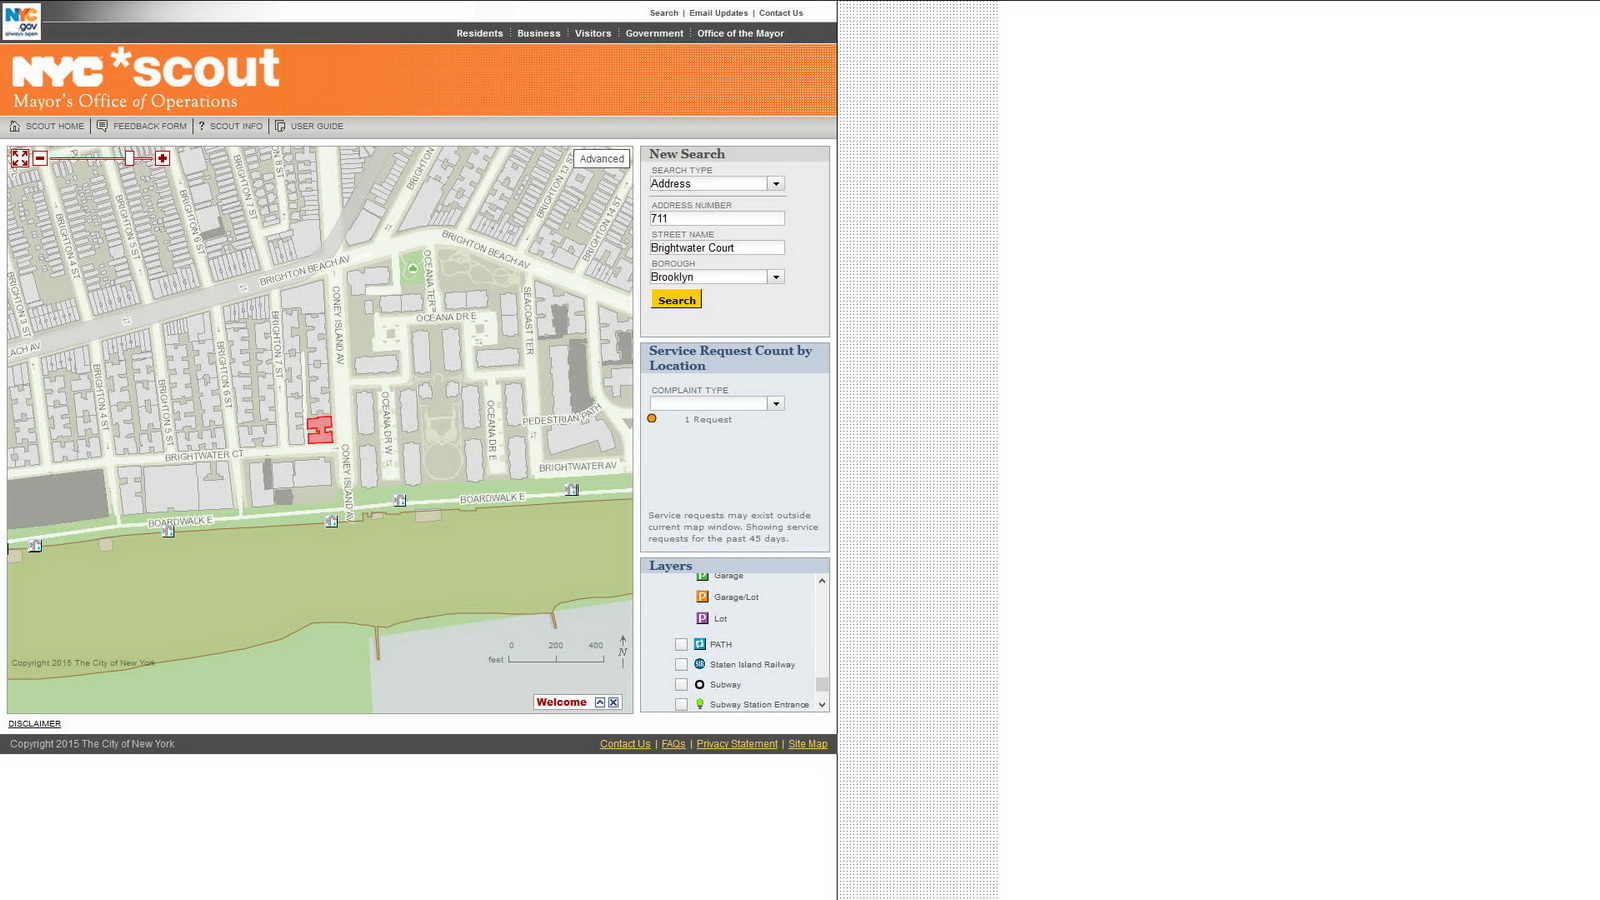Click the 1 Request legend text
Image resolution: width=1600 pixels, height=900 pixels.
(708, 420)
